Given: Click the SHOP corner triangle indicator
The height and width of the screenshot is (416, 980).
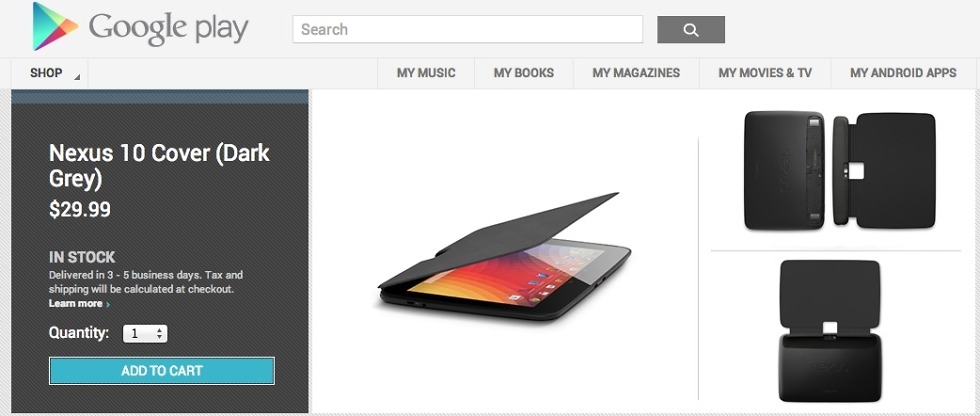Looking at the screenshot, I should (77, 77).
